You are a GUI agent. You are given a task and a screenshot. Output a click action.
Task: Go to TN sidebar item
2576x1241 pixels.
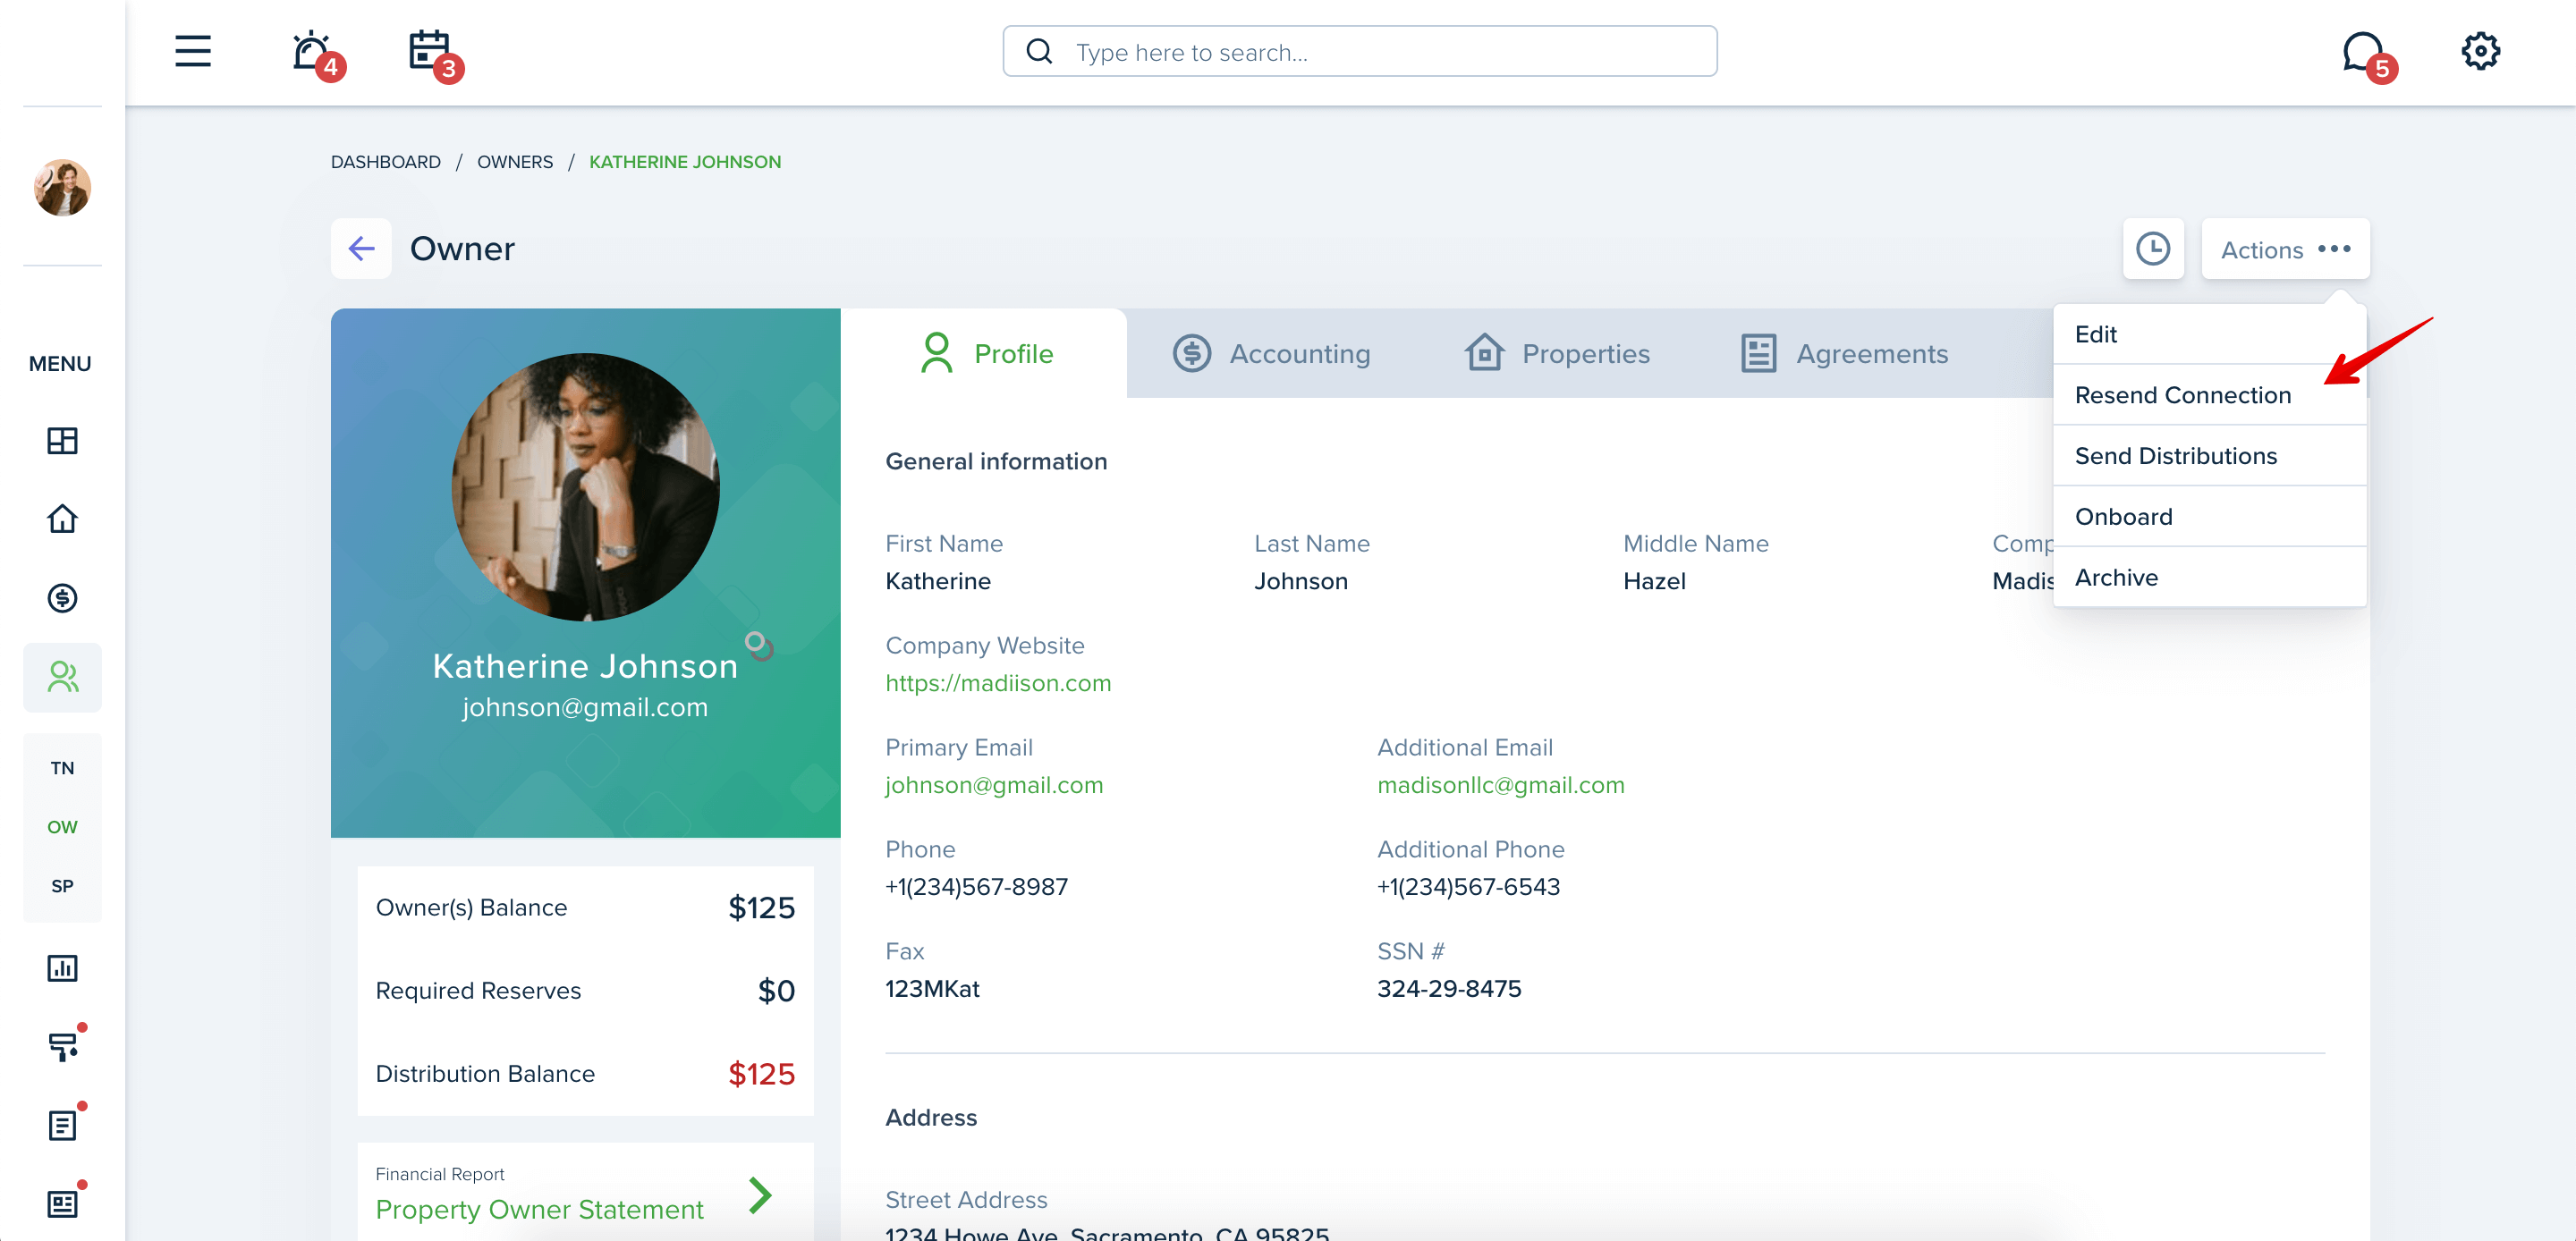pyautogui.click(x=62, y=768)
